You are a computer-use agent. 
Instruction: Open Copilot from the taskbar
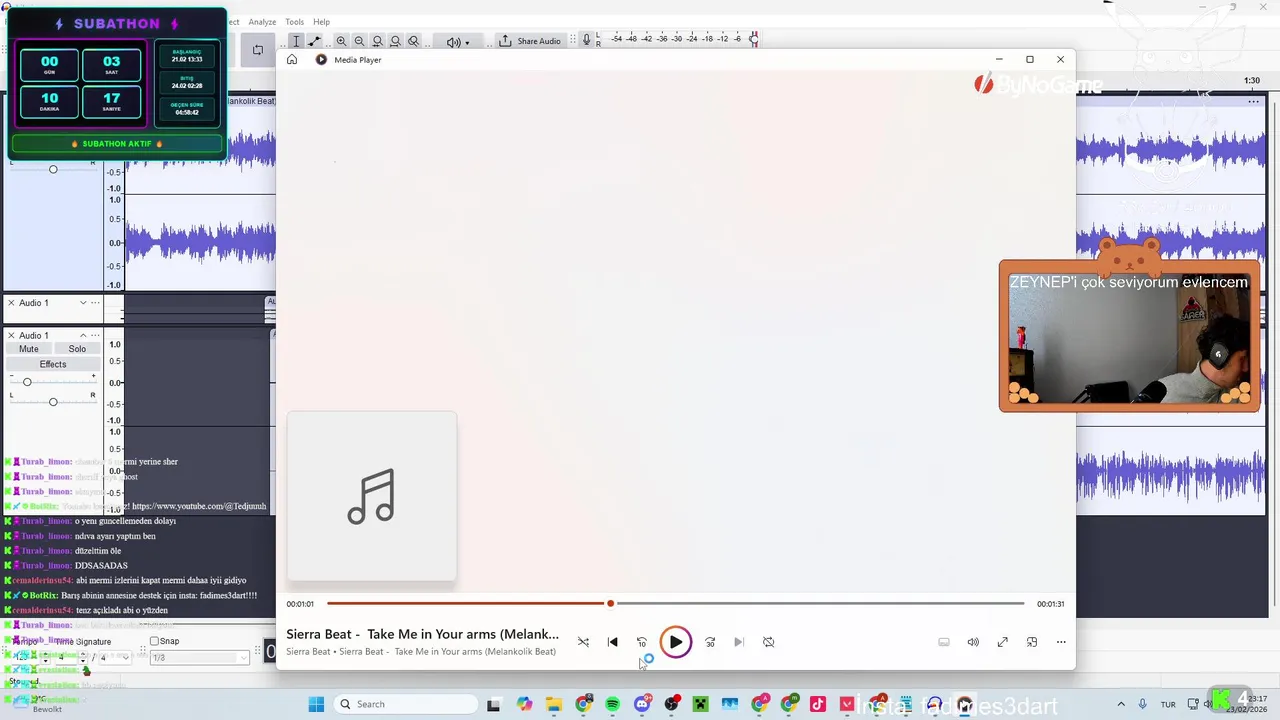(x=524, y=704)
